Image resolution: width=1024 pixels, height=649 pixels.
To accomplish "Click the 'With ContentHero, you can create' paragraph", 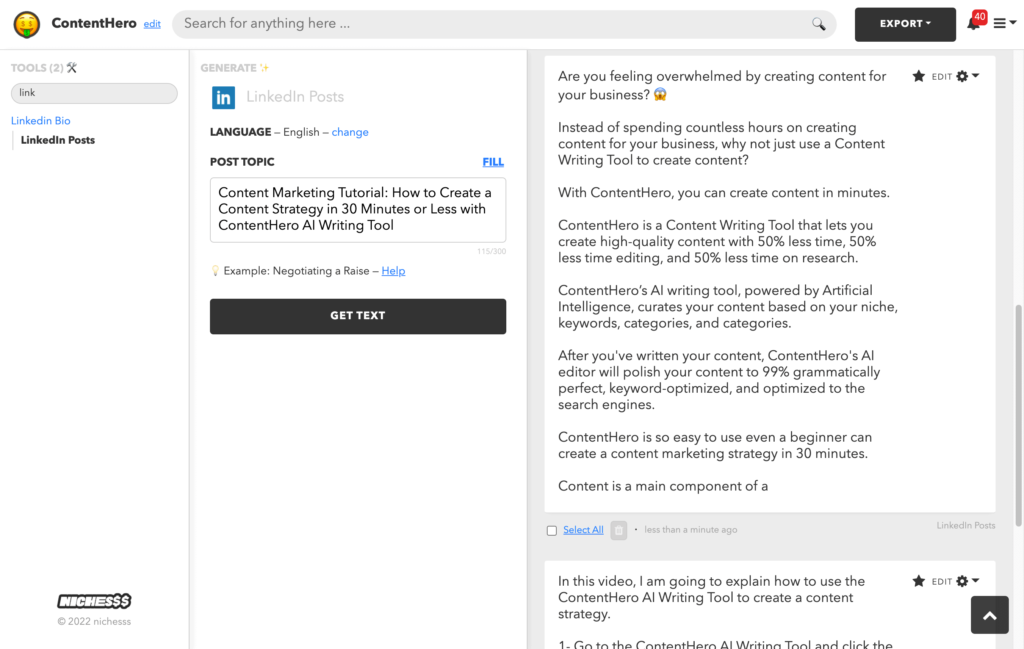I will (x=724, y=193).
